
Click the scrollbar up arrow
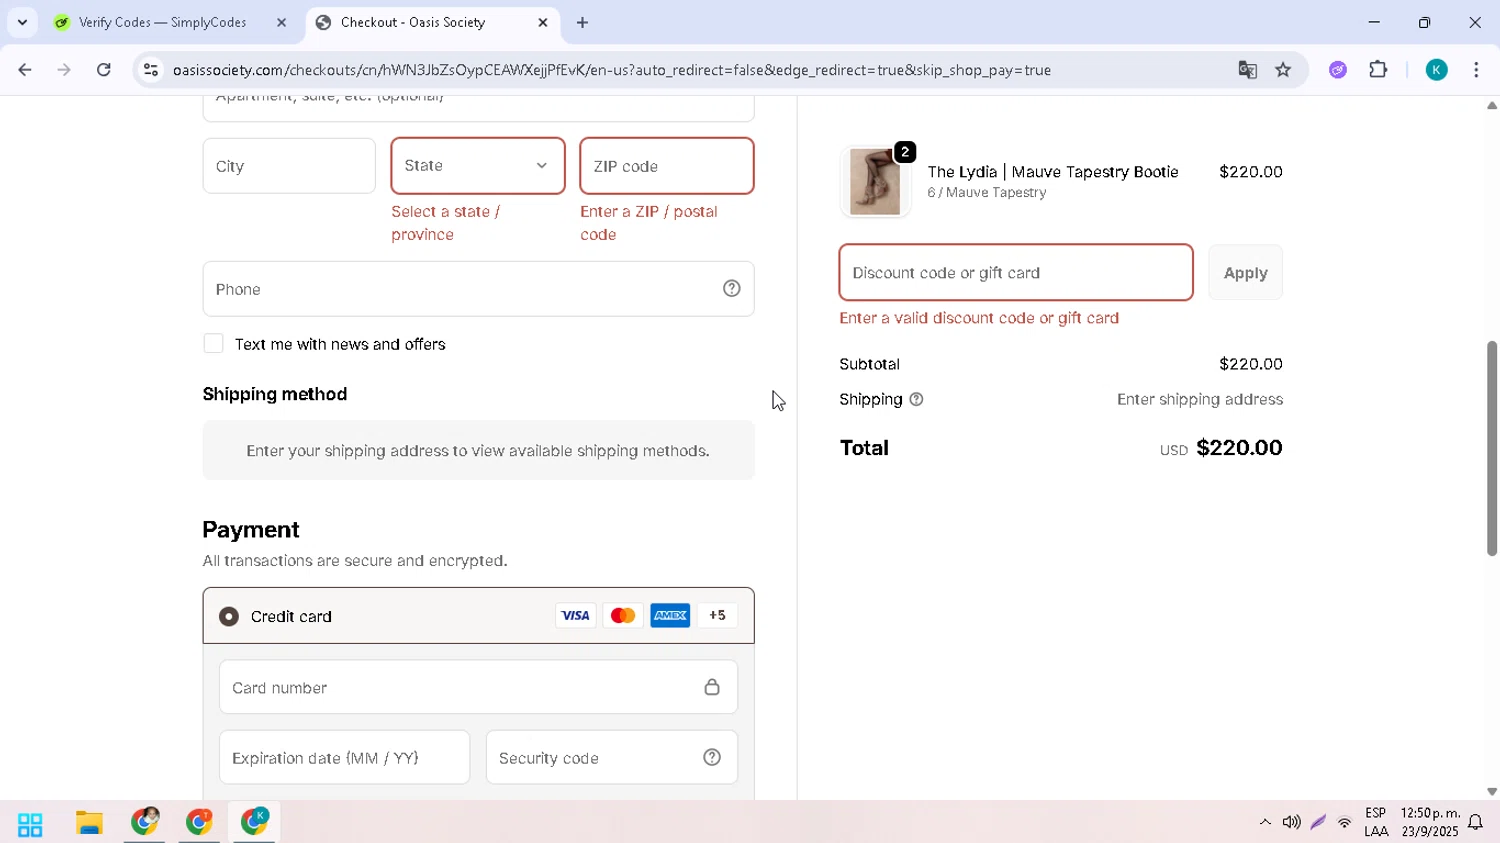tap(1491, 105)
